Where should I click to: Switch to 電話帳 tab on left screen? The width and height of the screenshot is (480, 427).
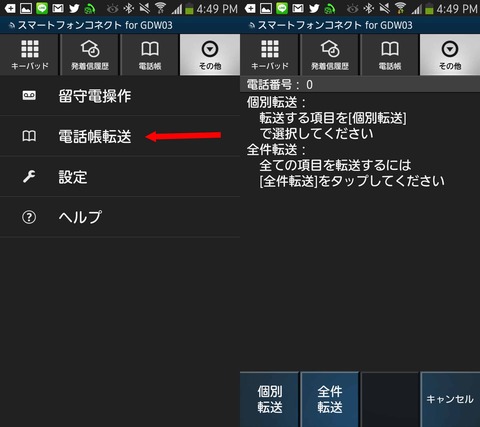tap(150, 55)
